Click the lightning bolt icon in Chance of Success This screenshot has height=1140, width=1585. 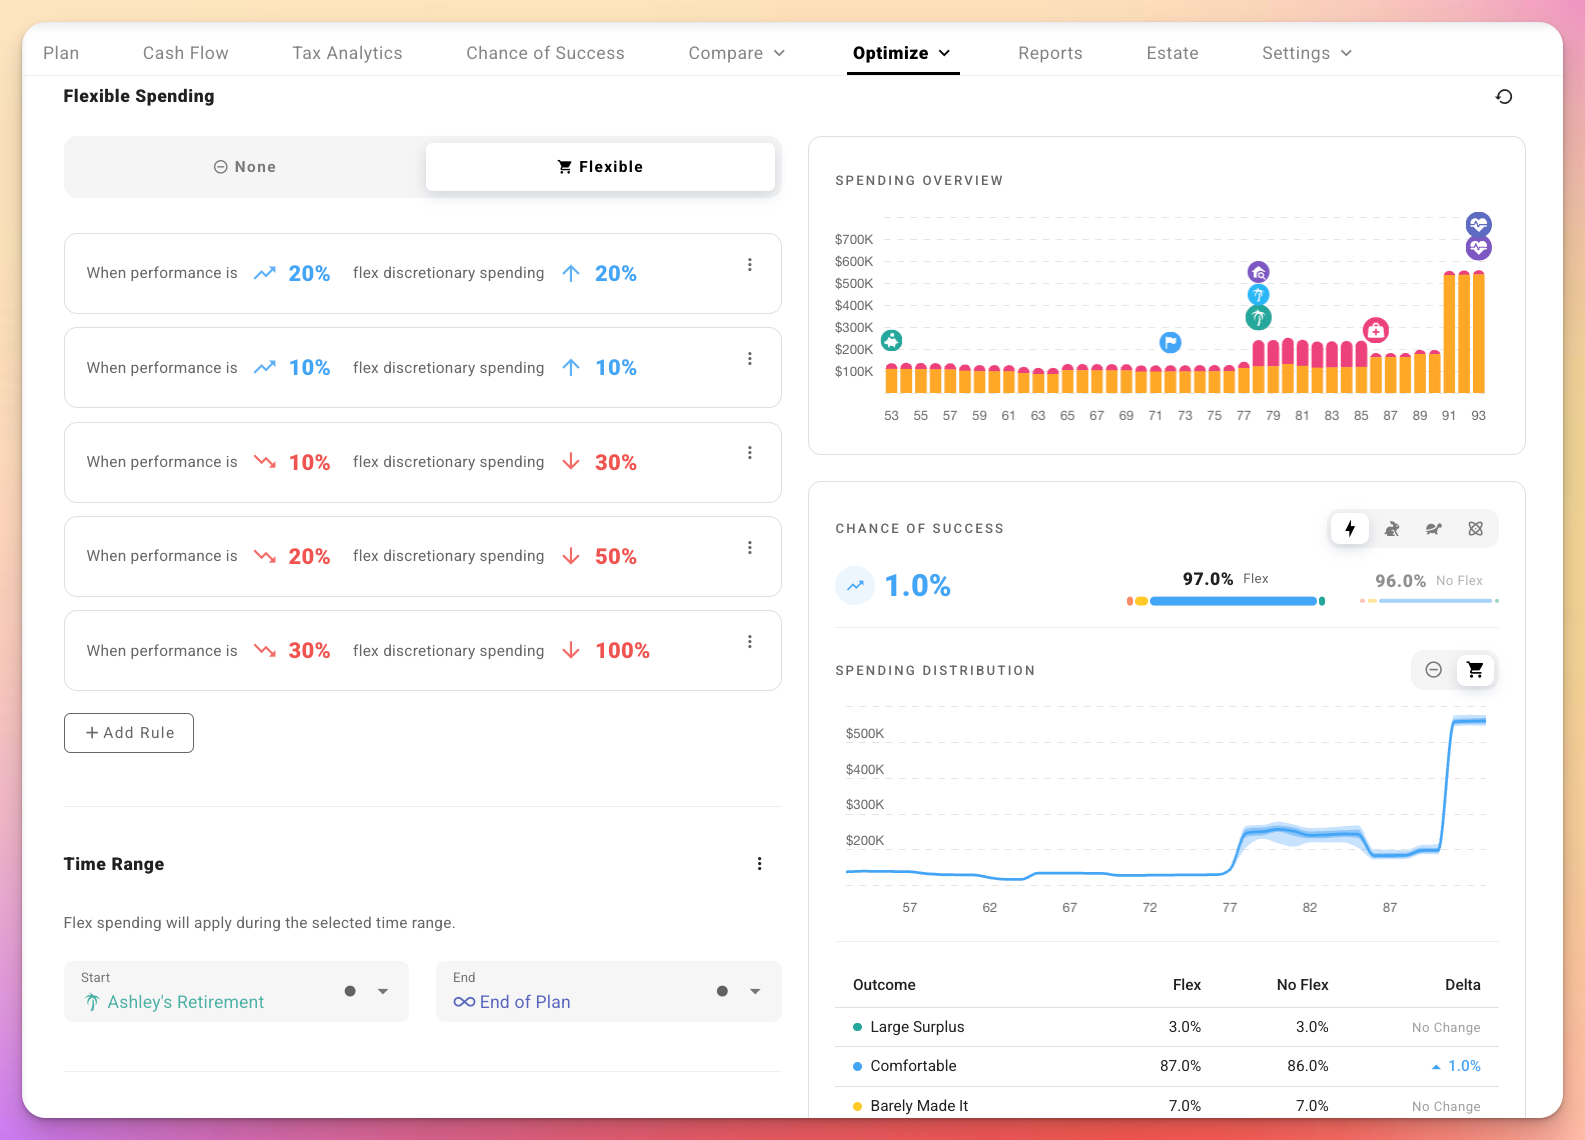point(1350,529)
